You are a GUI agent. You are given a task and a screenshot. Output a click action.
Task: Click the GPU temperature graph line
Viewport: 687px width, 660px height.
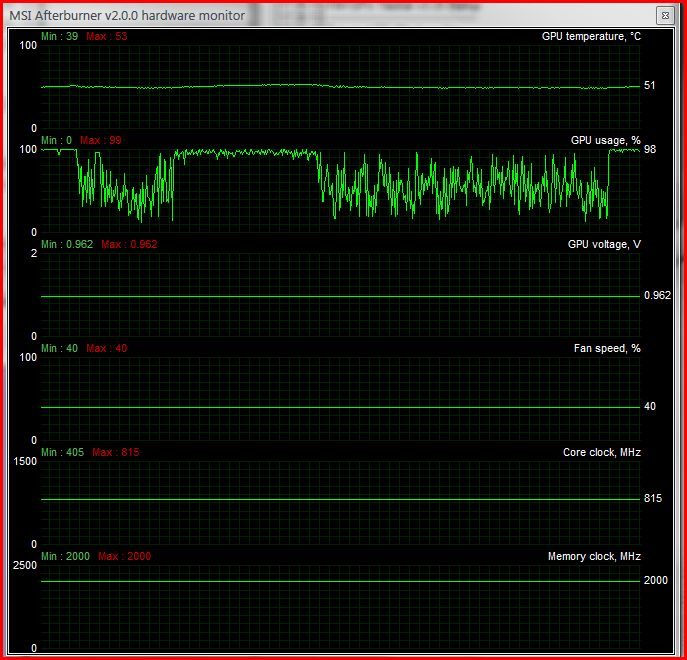coord(340,87)
